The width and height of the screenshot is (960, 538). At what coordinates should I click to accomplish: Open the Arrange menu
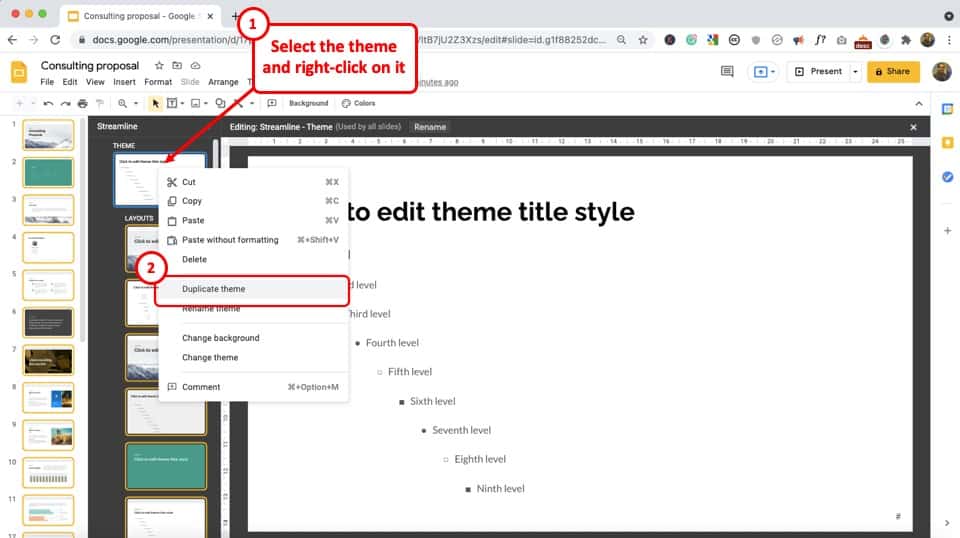tap(223, 82)
